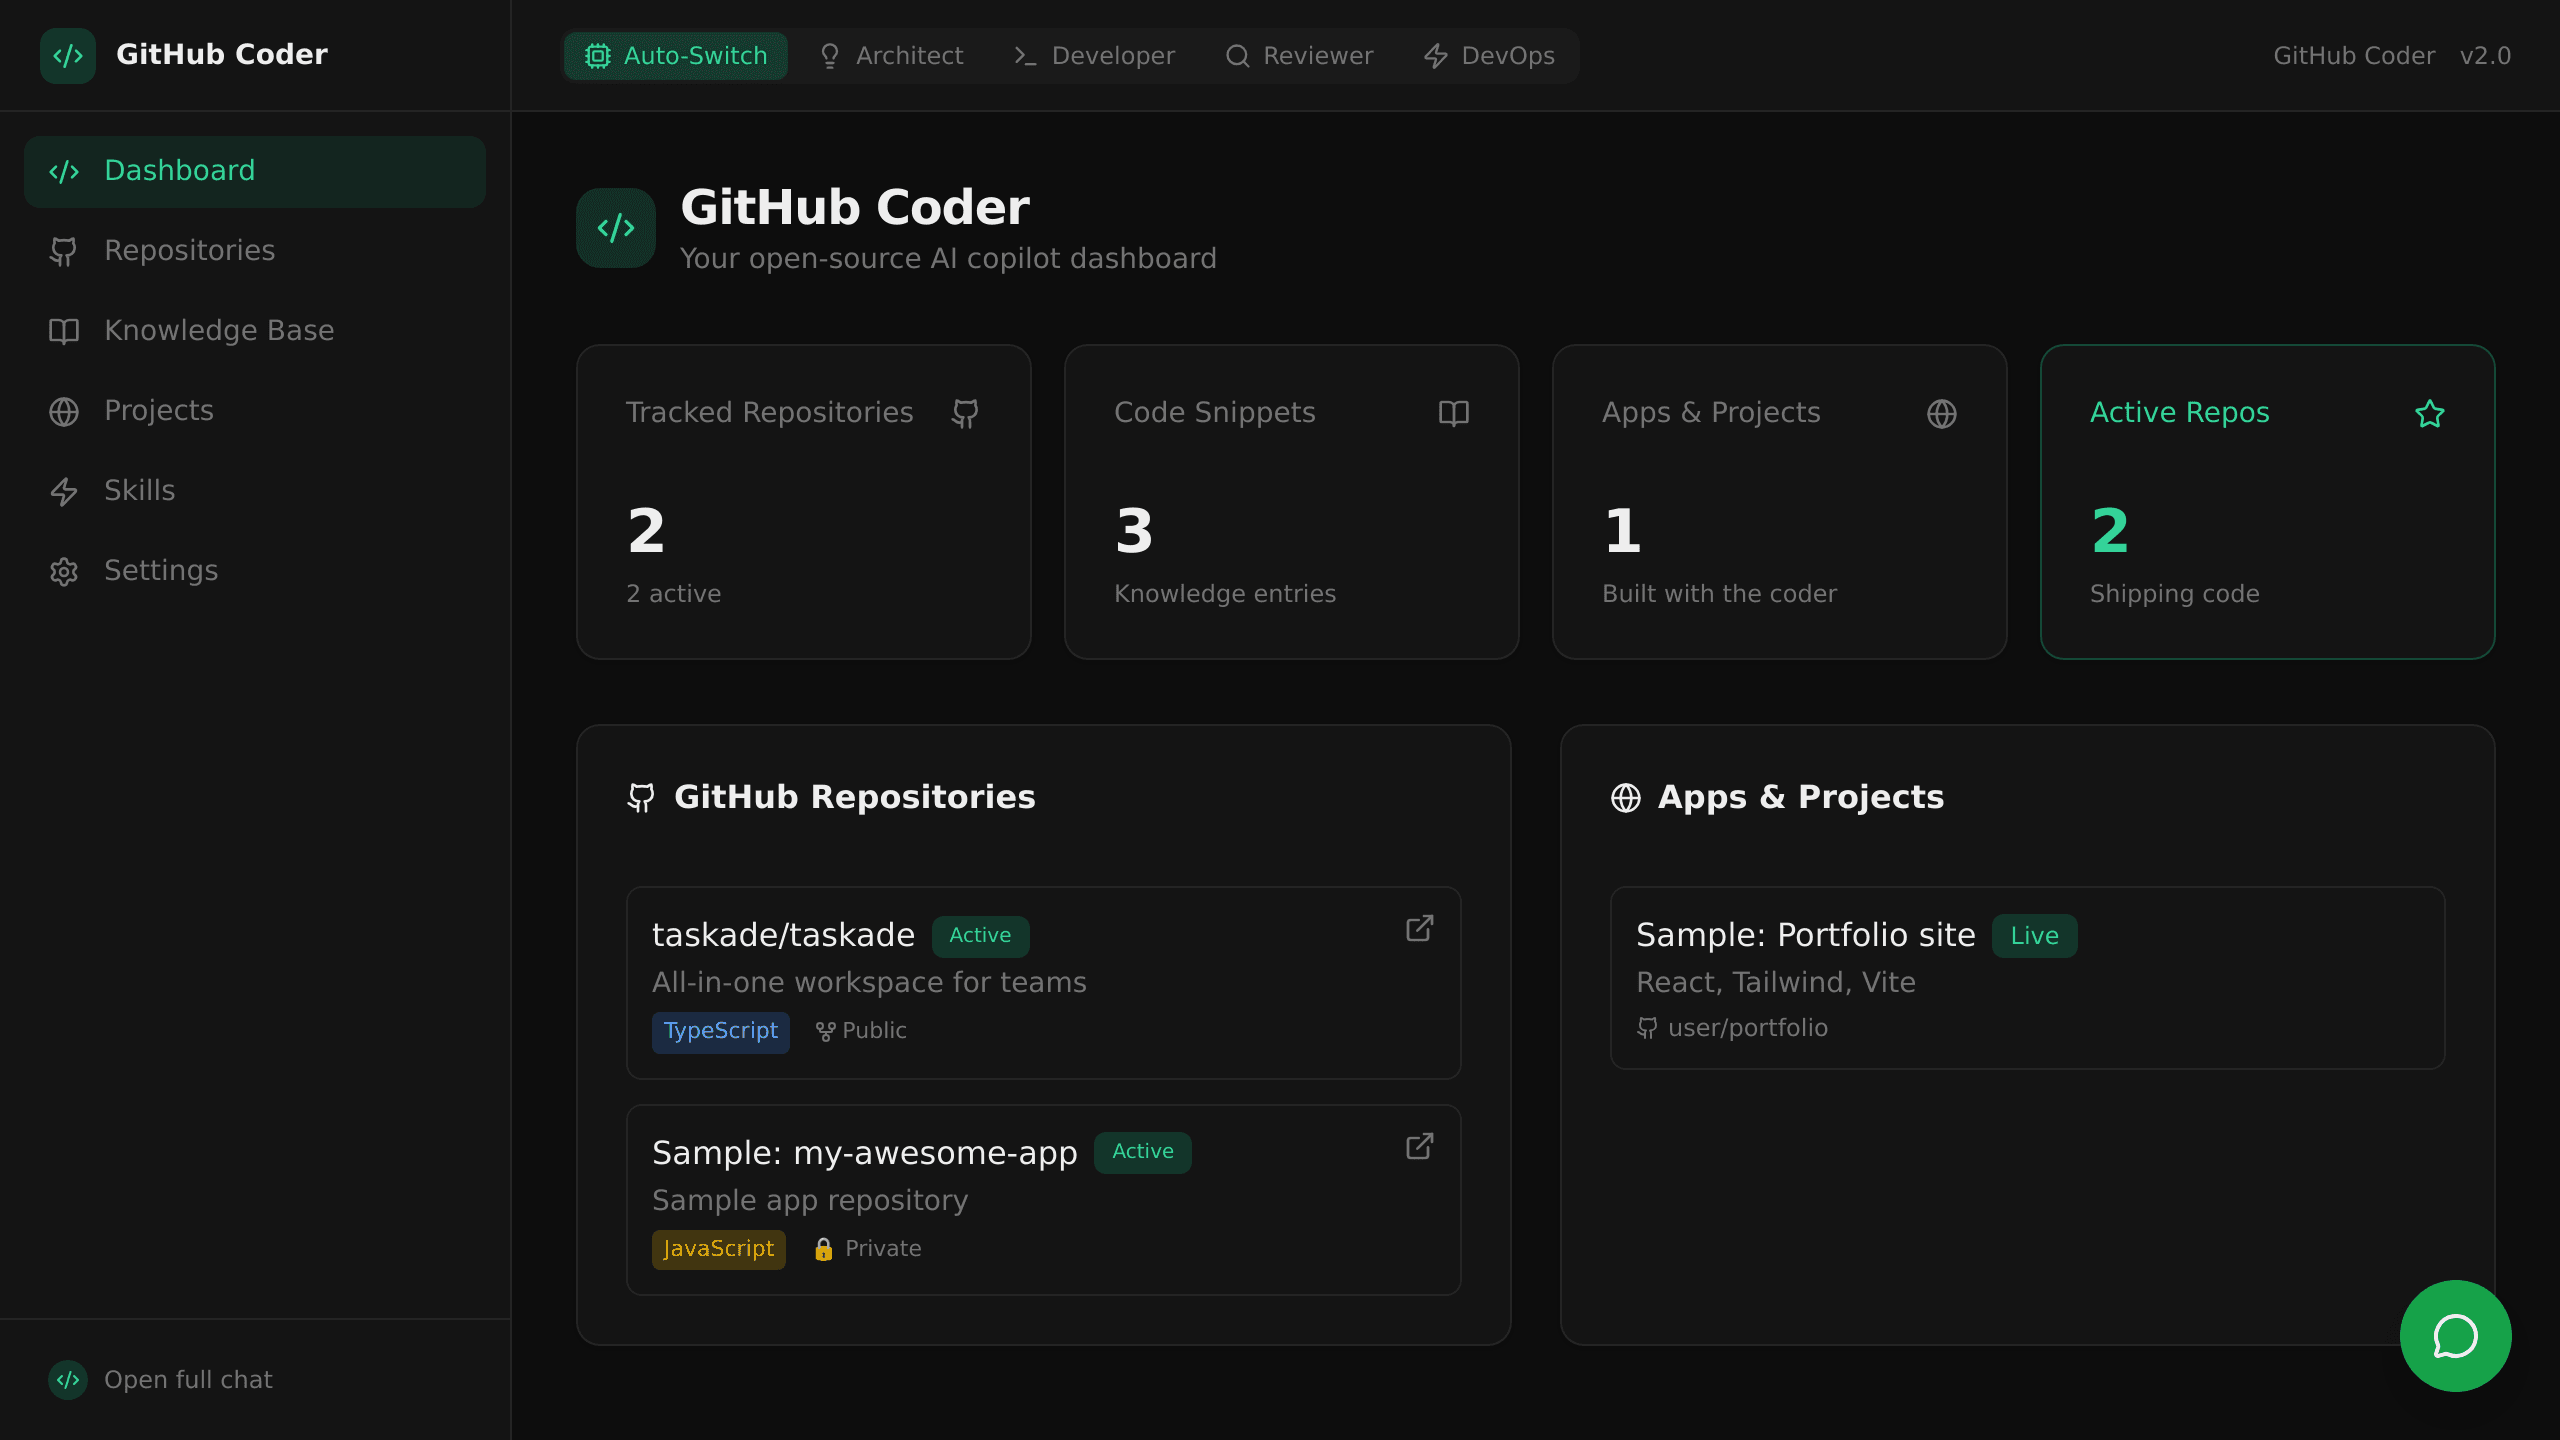Click the GitHub Coder logo in sidebar header
This screenshot has width=2560, height=1440.
68,55
